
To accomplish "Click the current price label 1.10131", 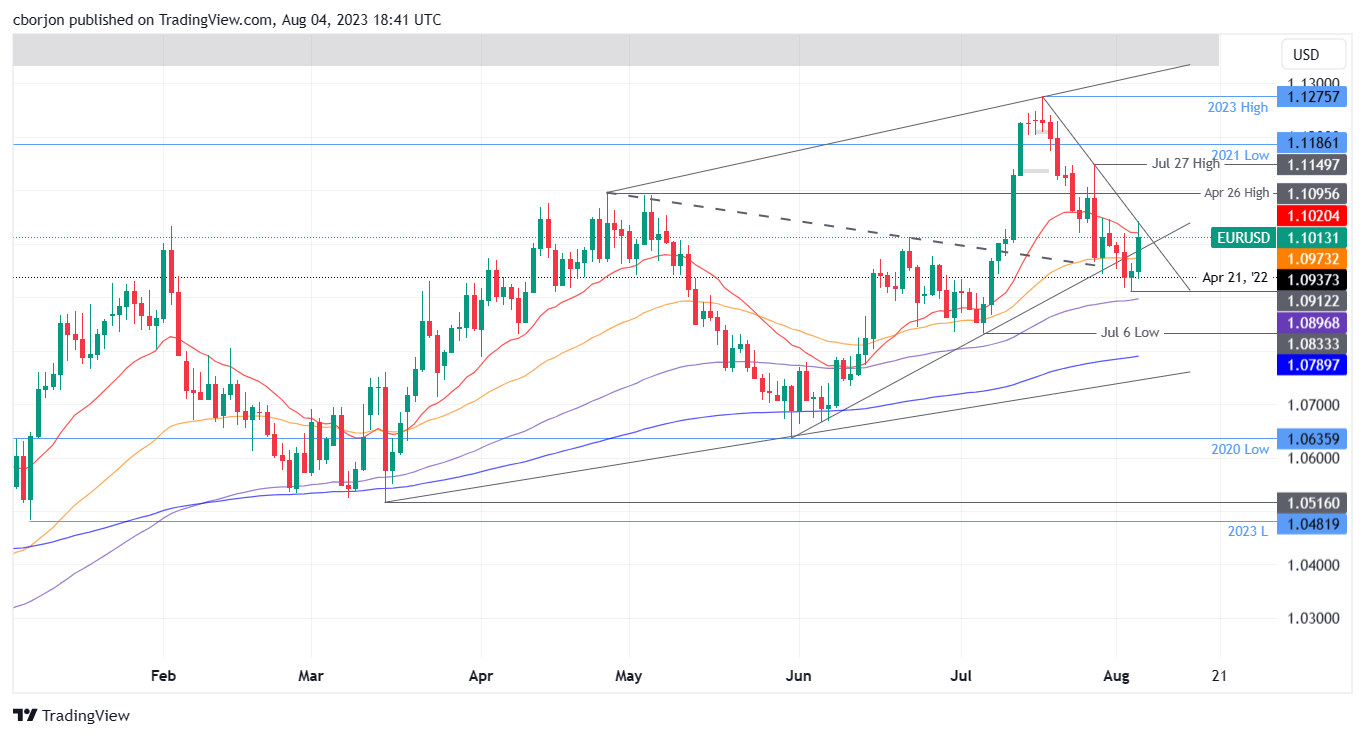I will (x=1314, y=238).
